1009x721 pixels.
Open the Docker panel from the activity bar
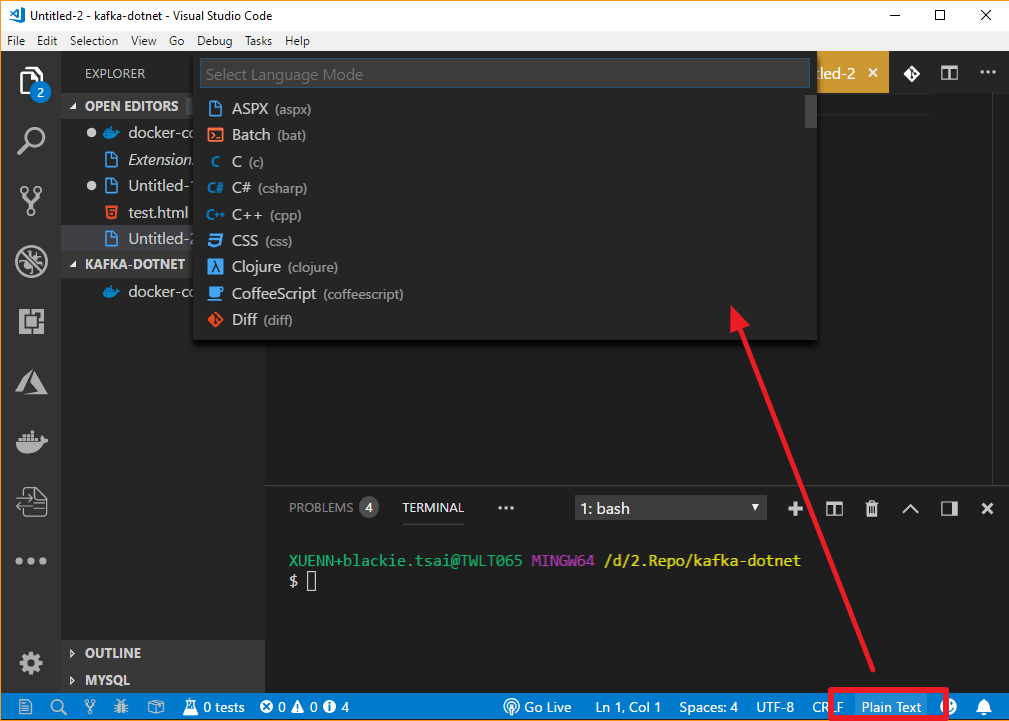pos(31,442)
